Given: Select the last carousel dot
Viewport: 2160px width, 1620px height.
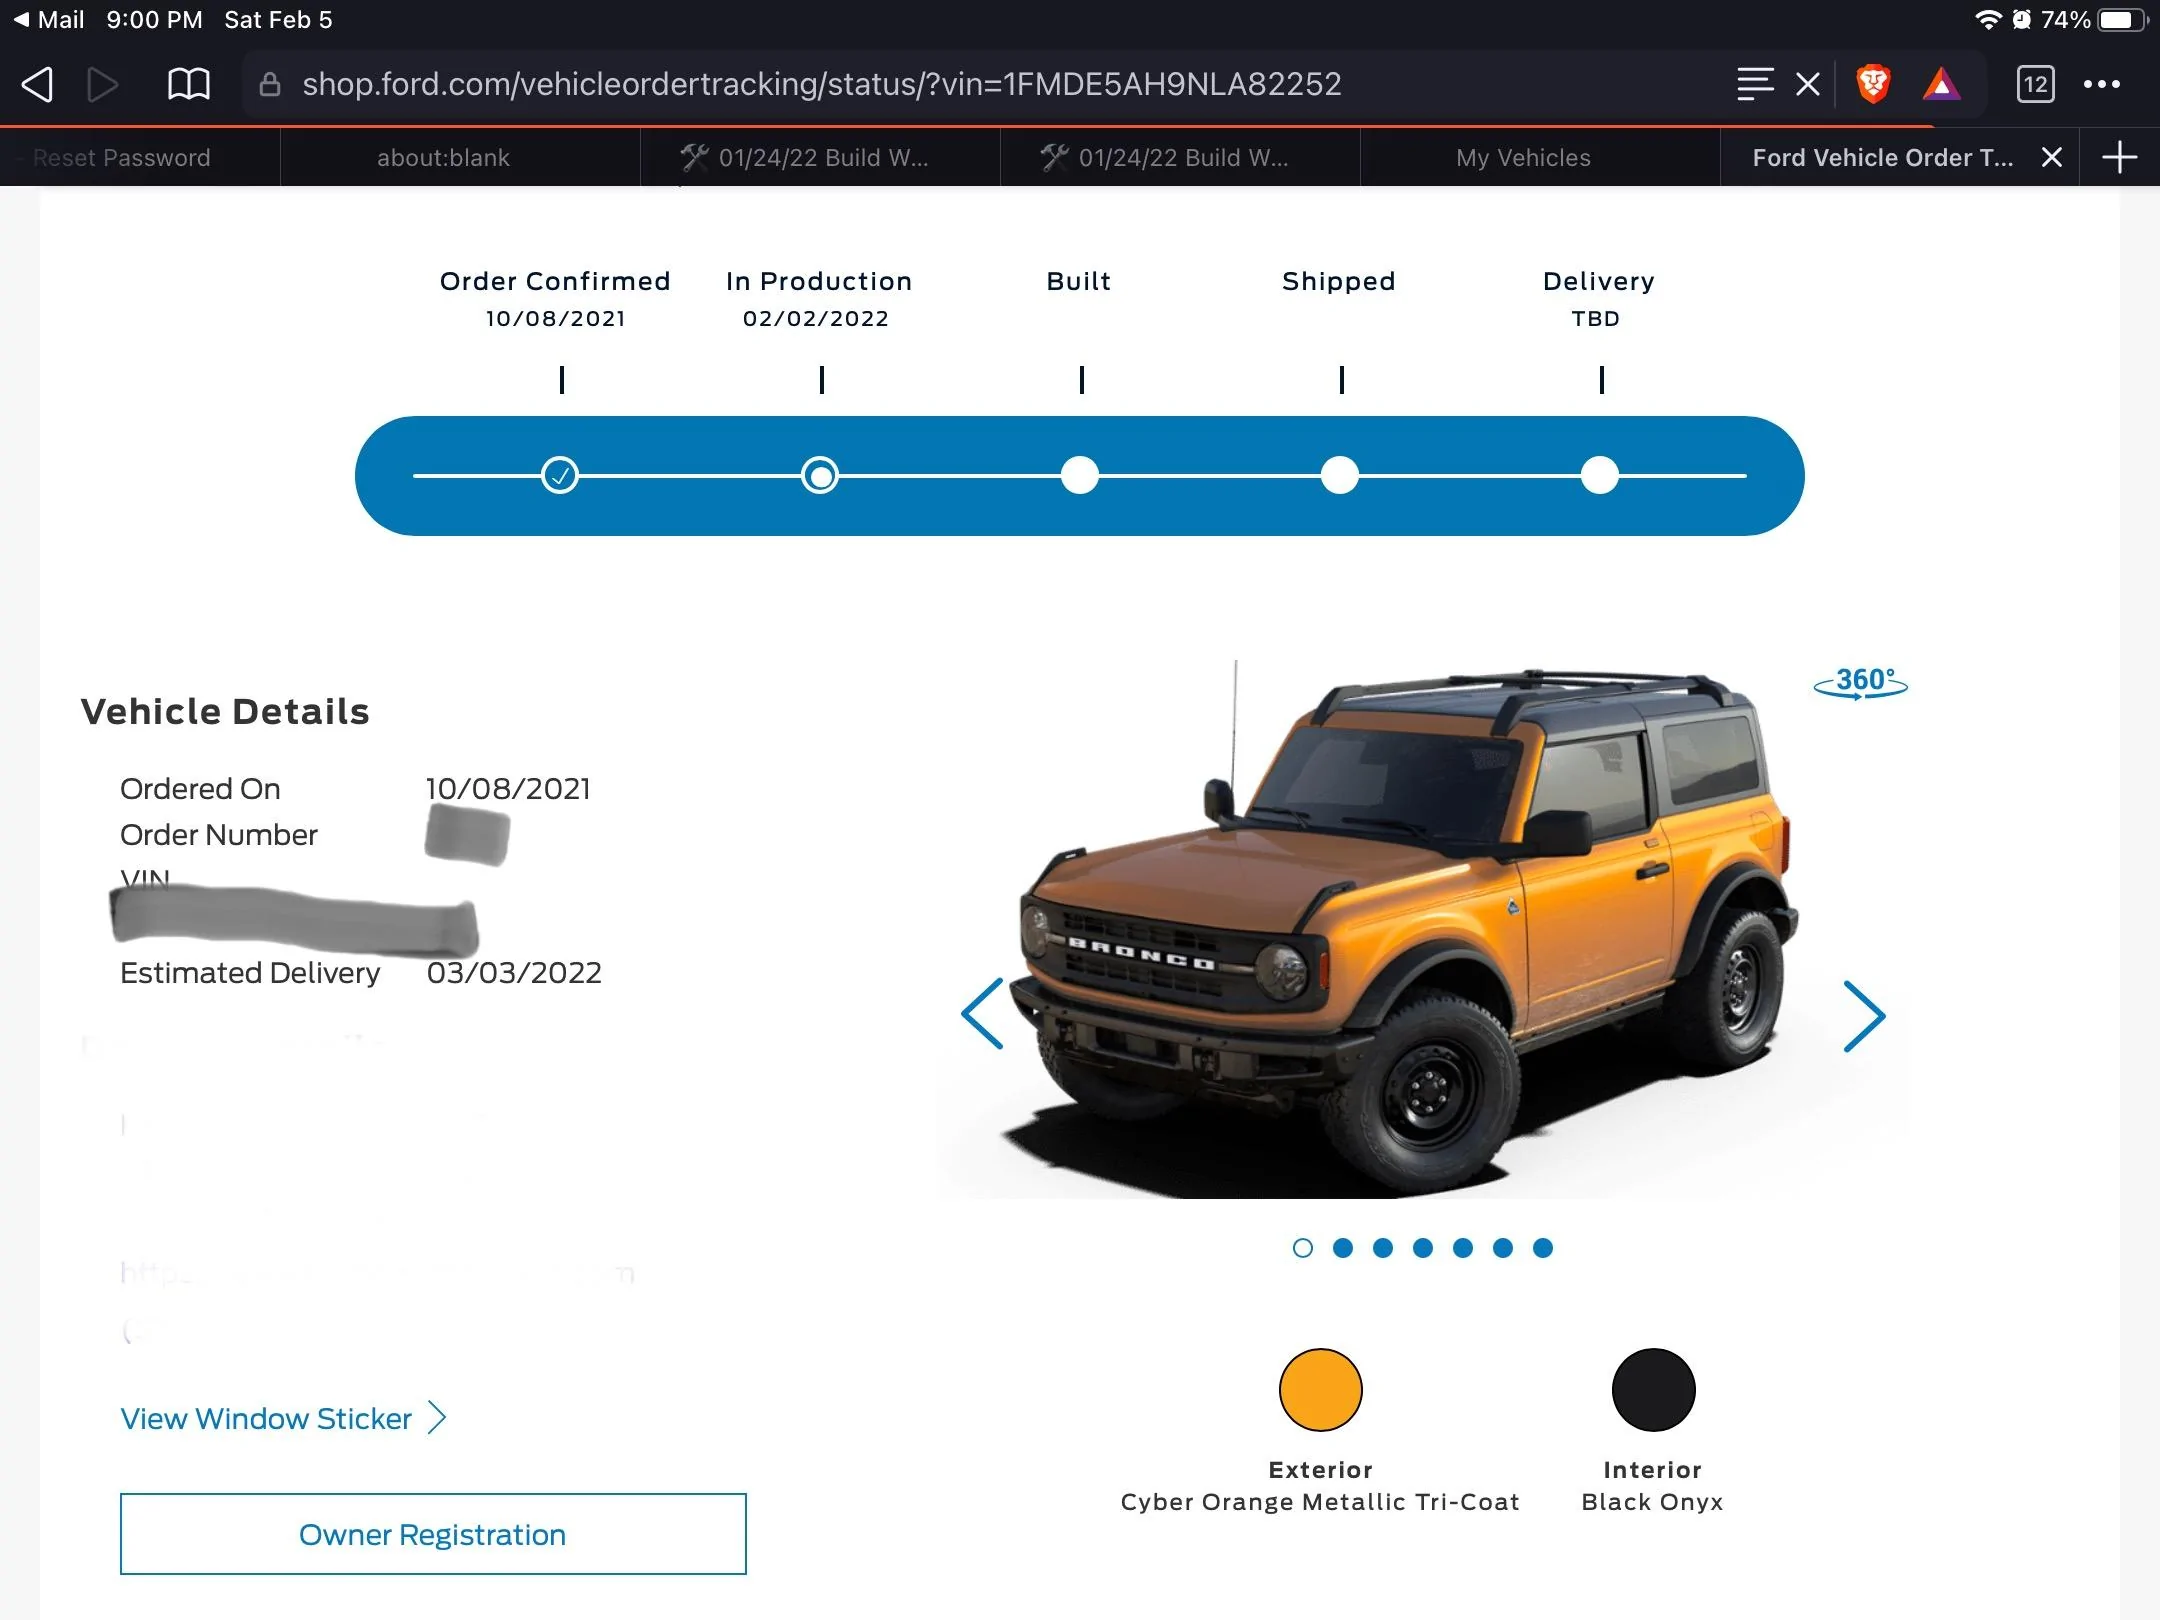Looking at the screenshot, I should pos(1543,1248).
